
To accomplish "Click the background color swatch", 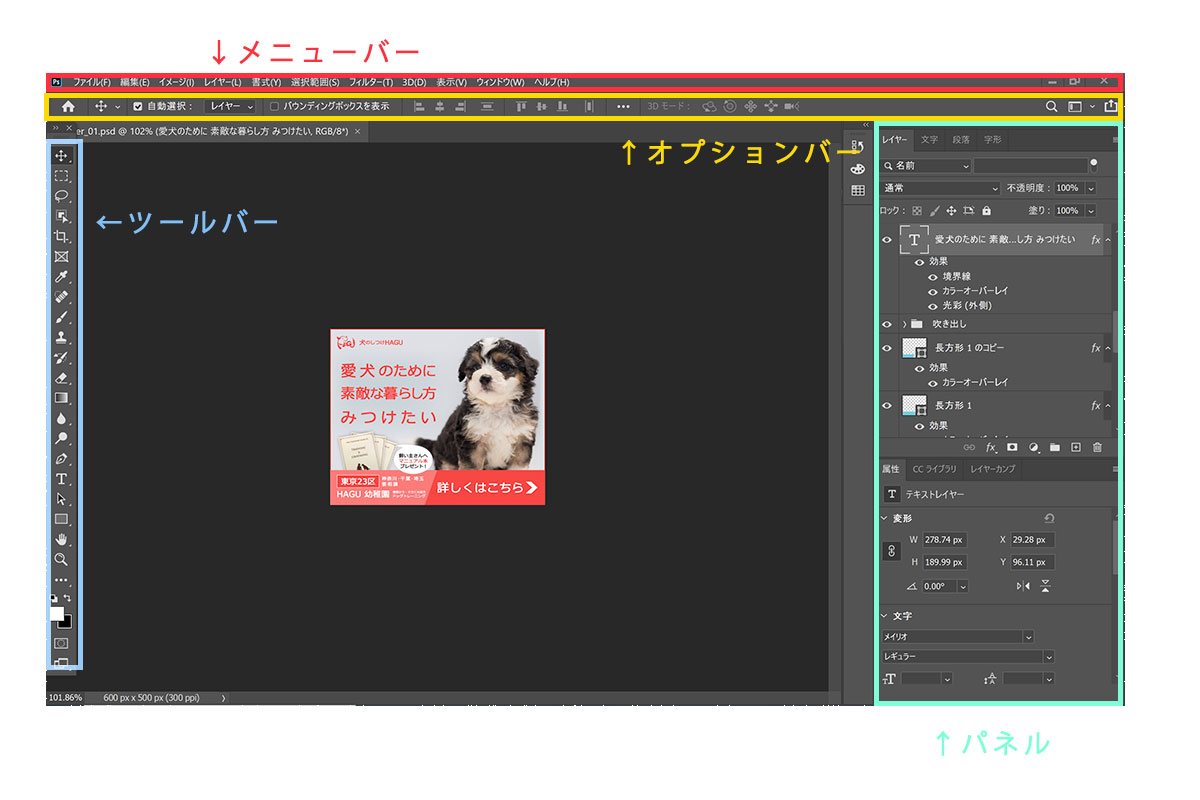I will 66,621.
